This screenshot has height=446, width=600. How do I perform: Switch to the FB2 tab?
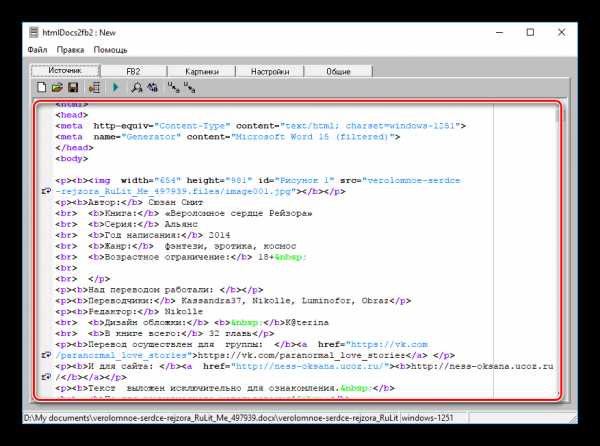pyautogui.click(x=133, y=71)
